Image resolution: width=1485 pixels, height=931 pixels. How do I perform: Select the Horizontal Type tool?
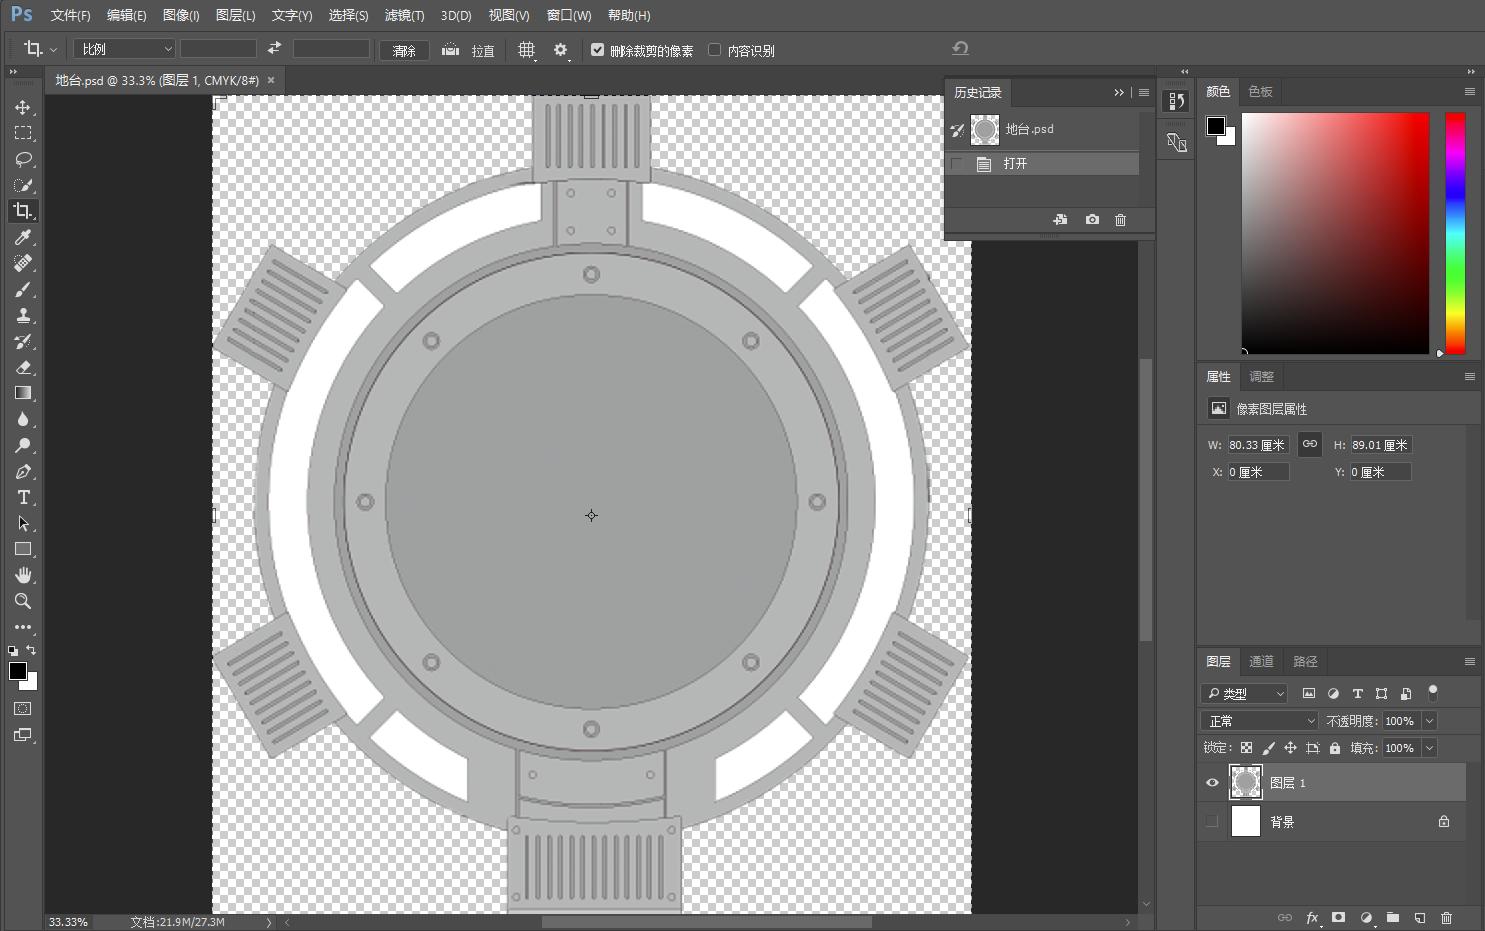click(23, 497)
